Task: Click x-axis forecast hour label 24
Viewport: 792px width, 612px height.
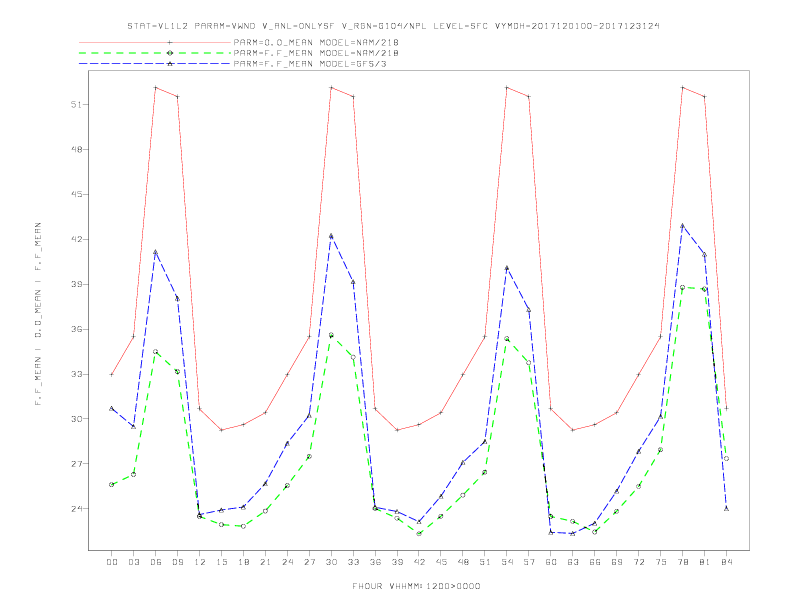Action: coord(287,562)
